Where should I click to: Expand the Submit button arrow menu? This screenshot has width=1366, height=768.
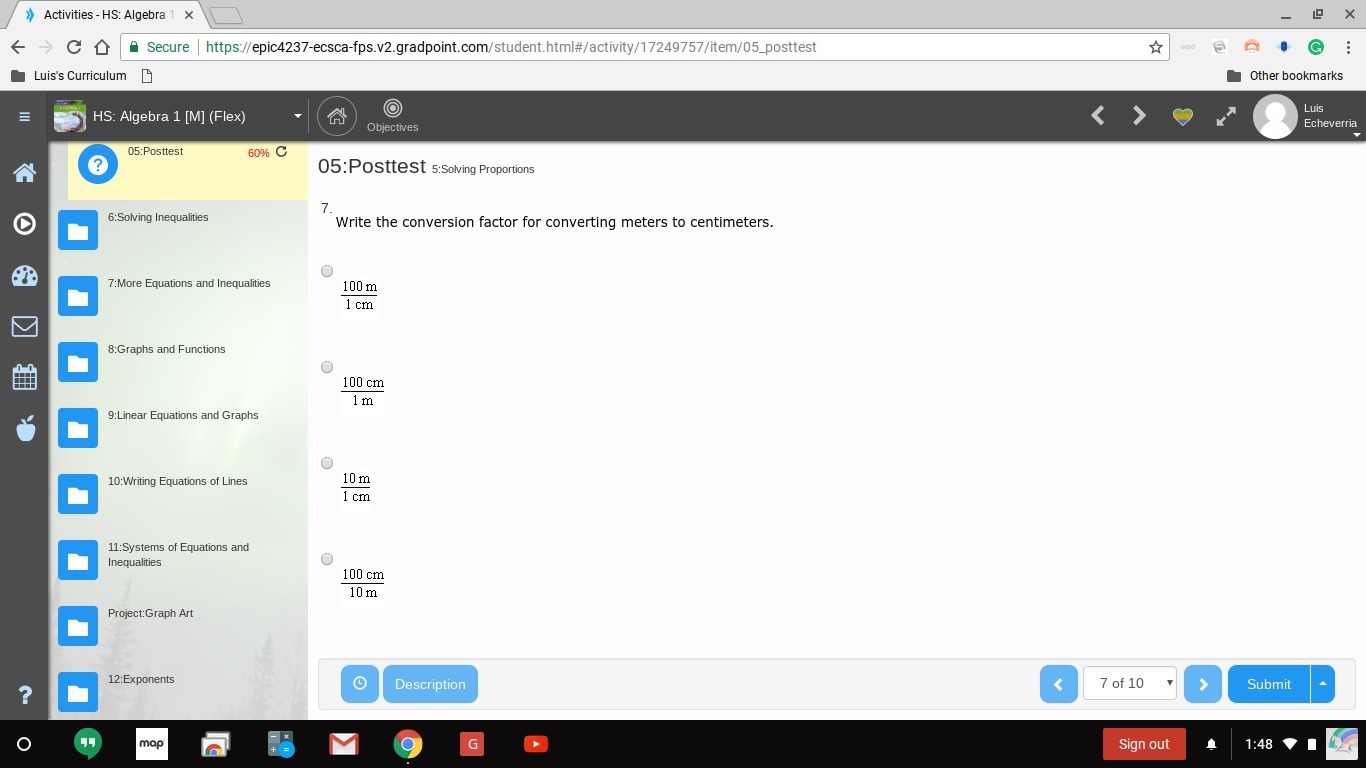(1323, 684)
